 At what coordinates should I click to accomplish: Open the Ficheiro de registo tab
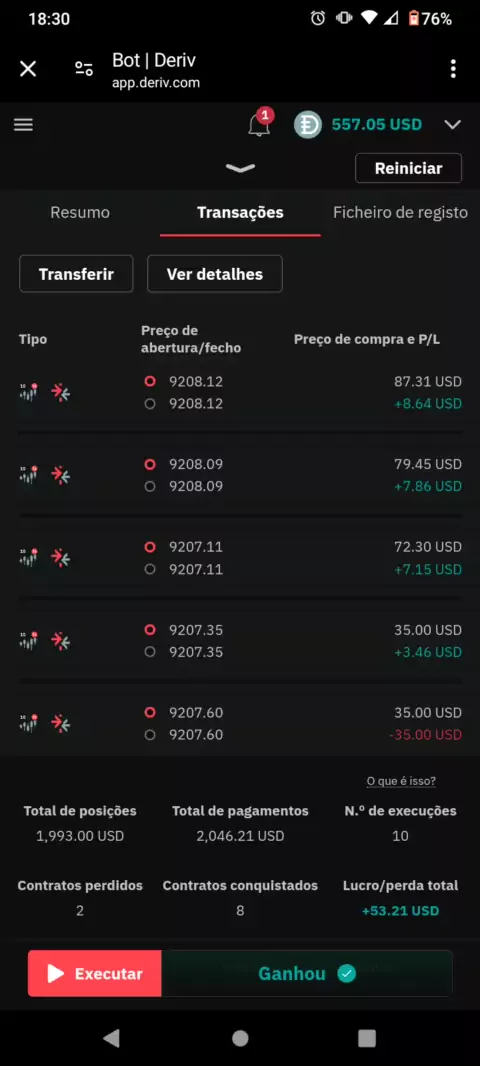click(x=400, y=213)
